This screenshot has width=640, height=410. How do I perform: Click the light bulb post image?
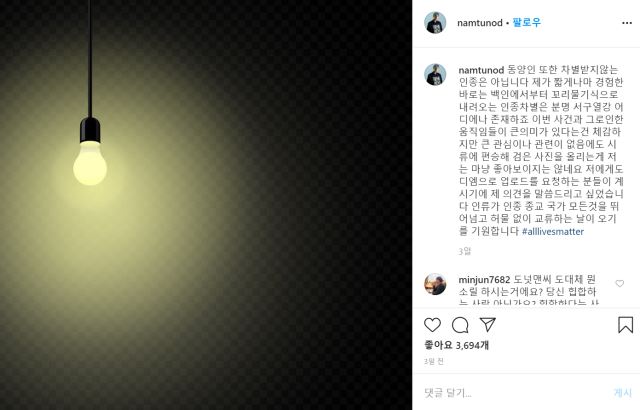coord(206,205)
